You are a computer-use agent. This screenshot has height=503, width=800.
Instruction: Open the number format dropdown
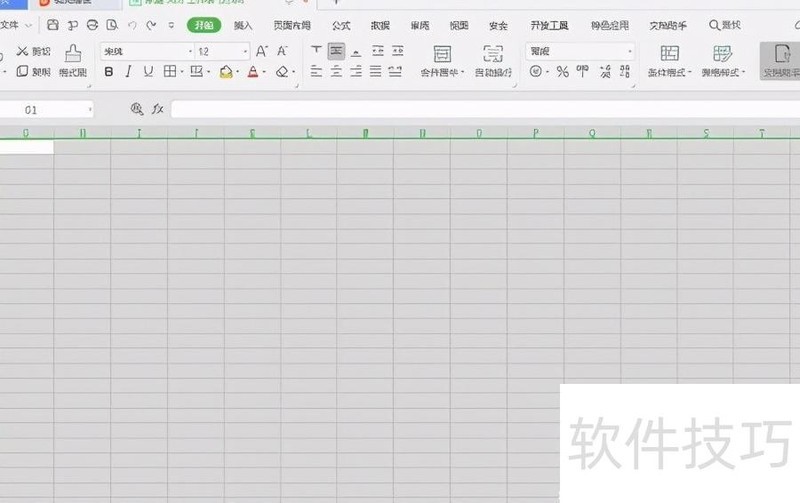[x=630, y=52]
